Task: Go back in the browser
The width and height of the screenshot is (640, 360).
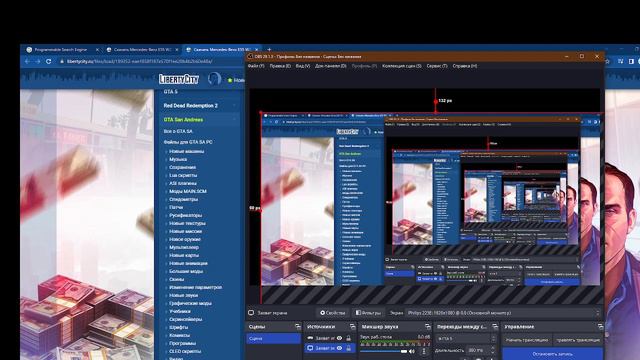Action: point(27,61)
